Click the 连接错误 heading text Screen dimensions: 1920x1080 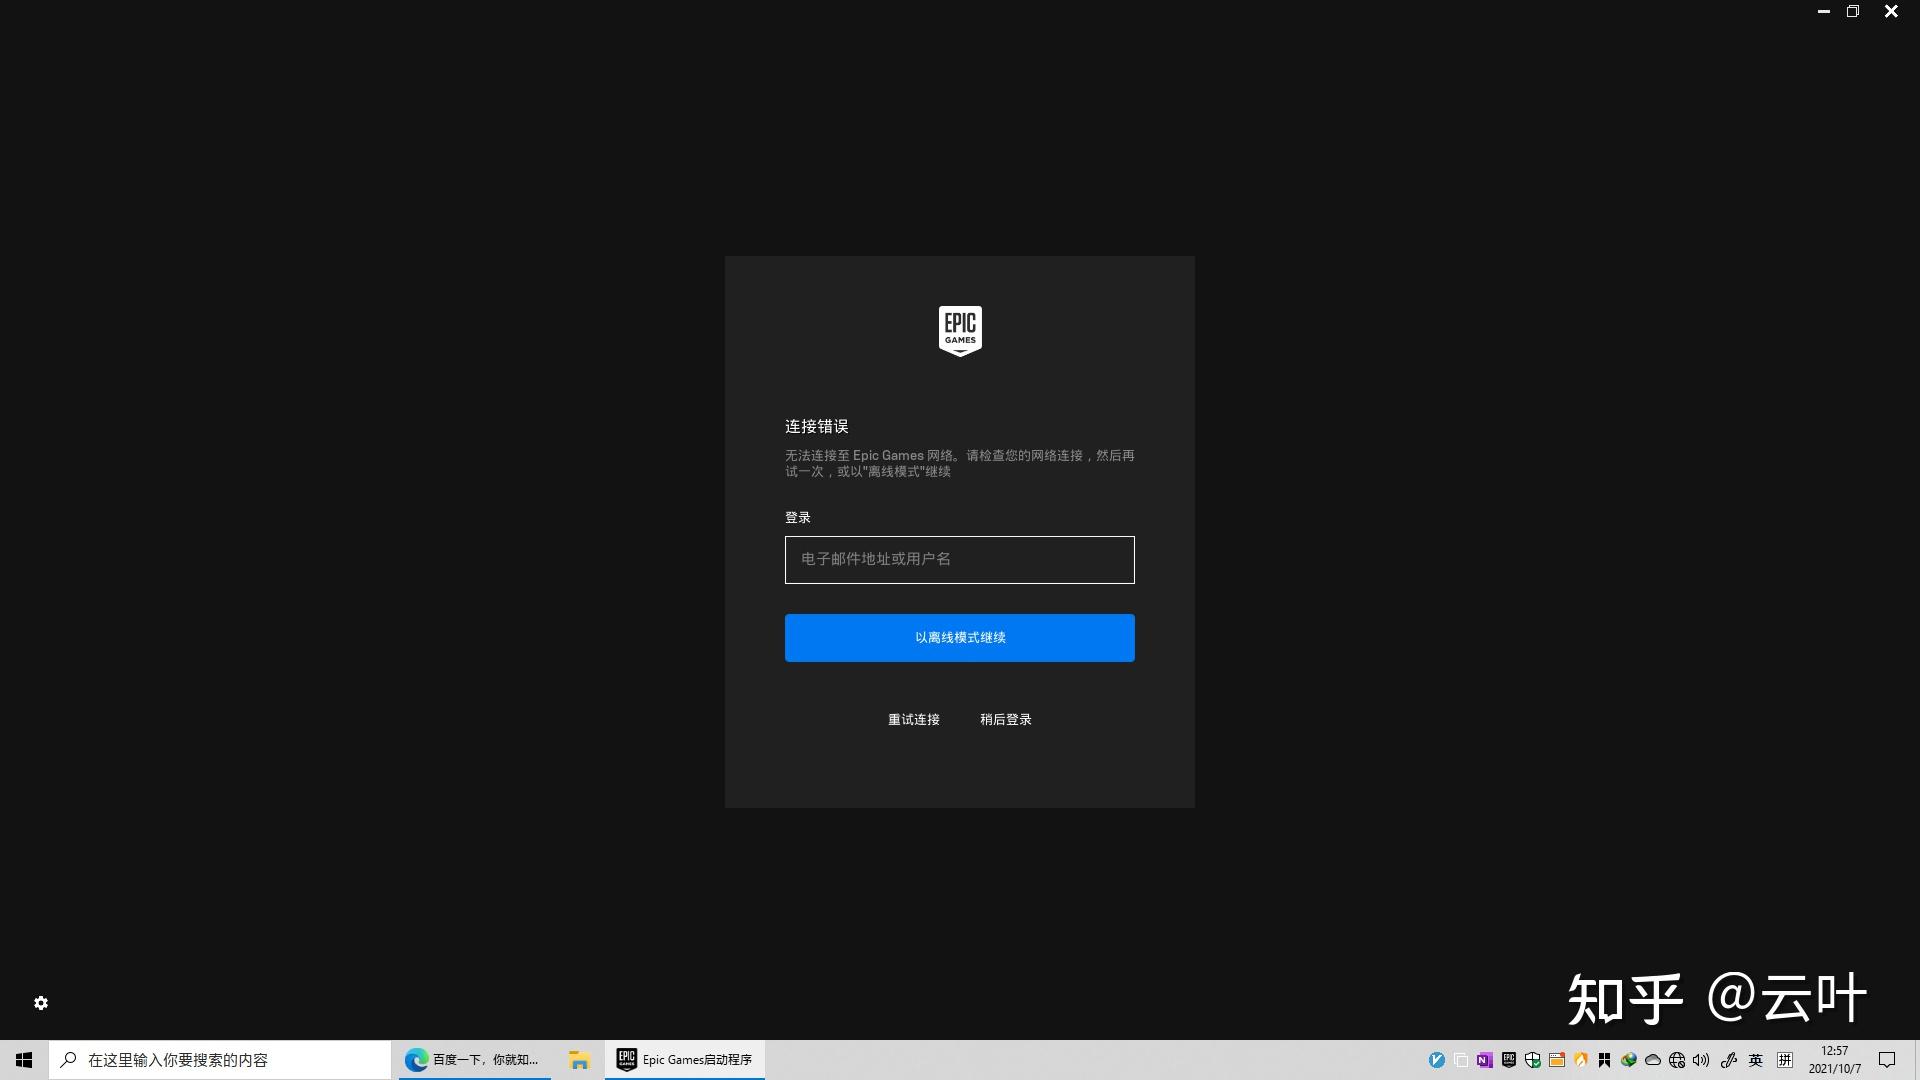pos(817,427)
